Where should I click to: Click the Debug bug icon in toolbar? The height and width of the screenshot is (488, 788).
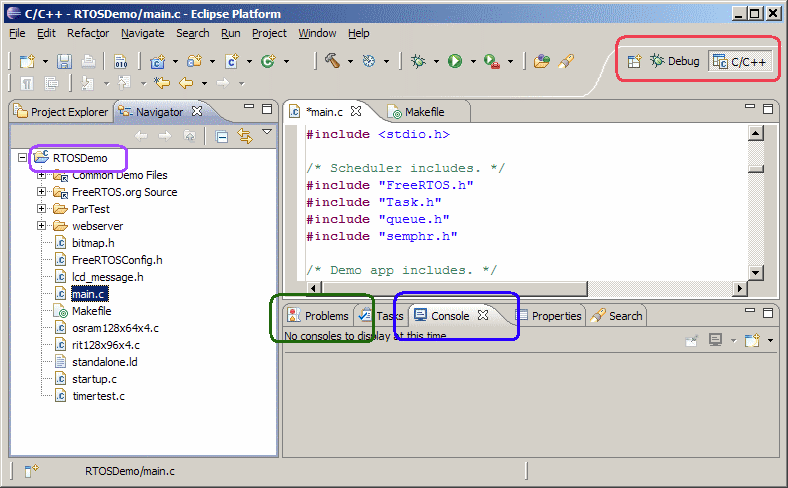(418, 61)
